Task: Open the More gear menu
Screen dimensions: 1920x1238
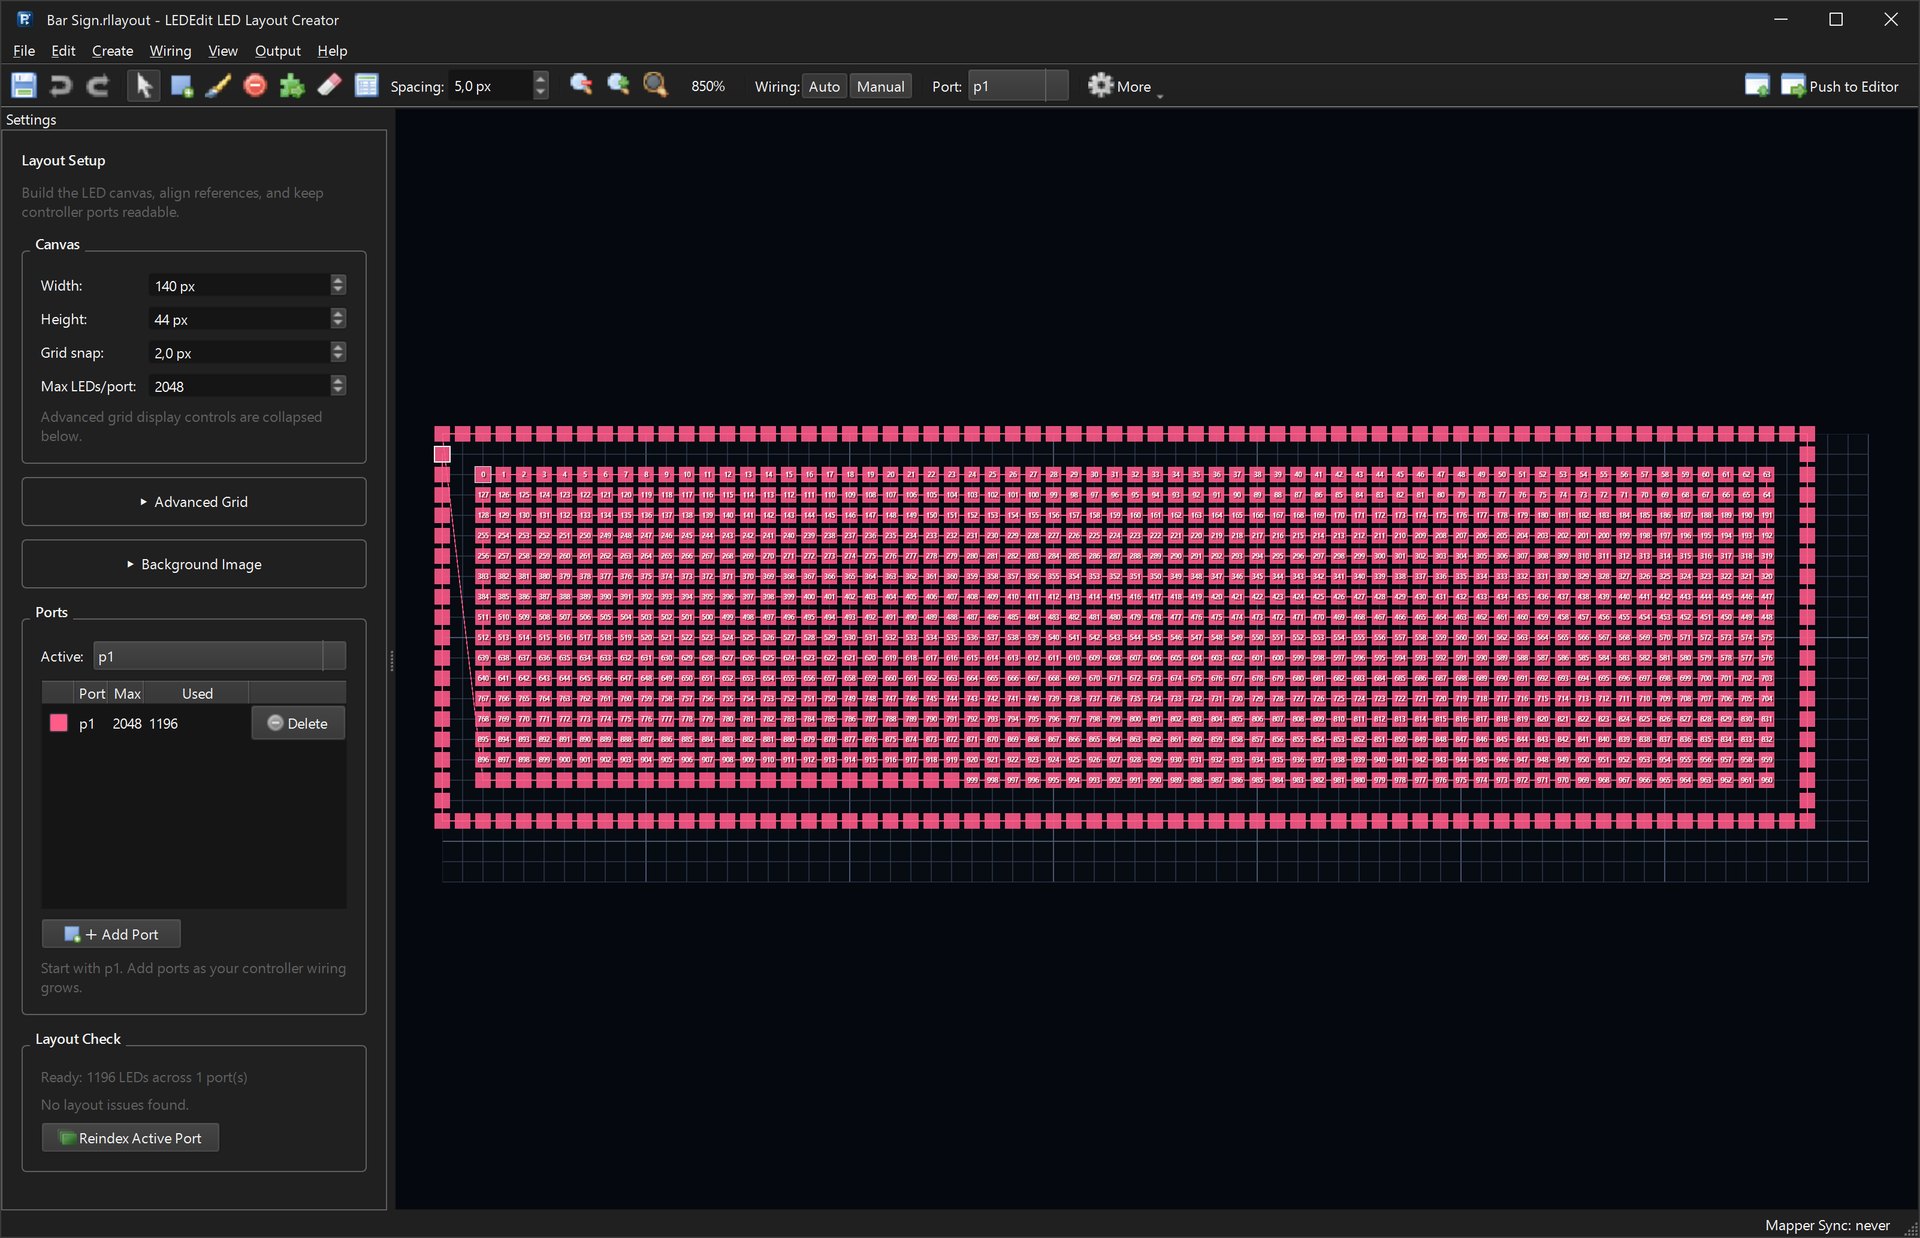Action: click(1125, 86)
